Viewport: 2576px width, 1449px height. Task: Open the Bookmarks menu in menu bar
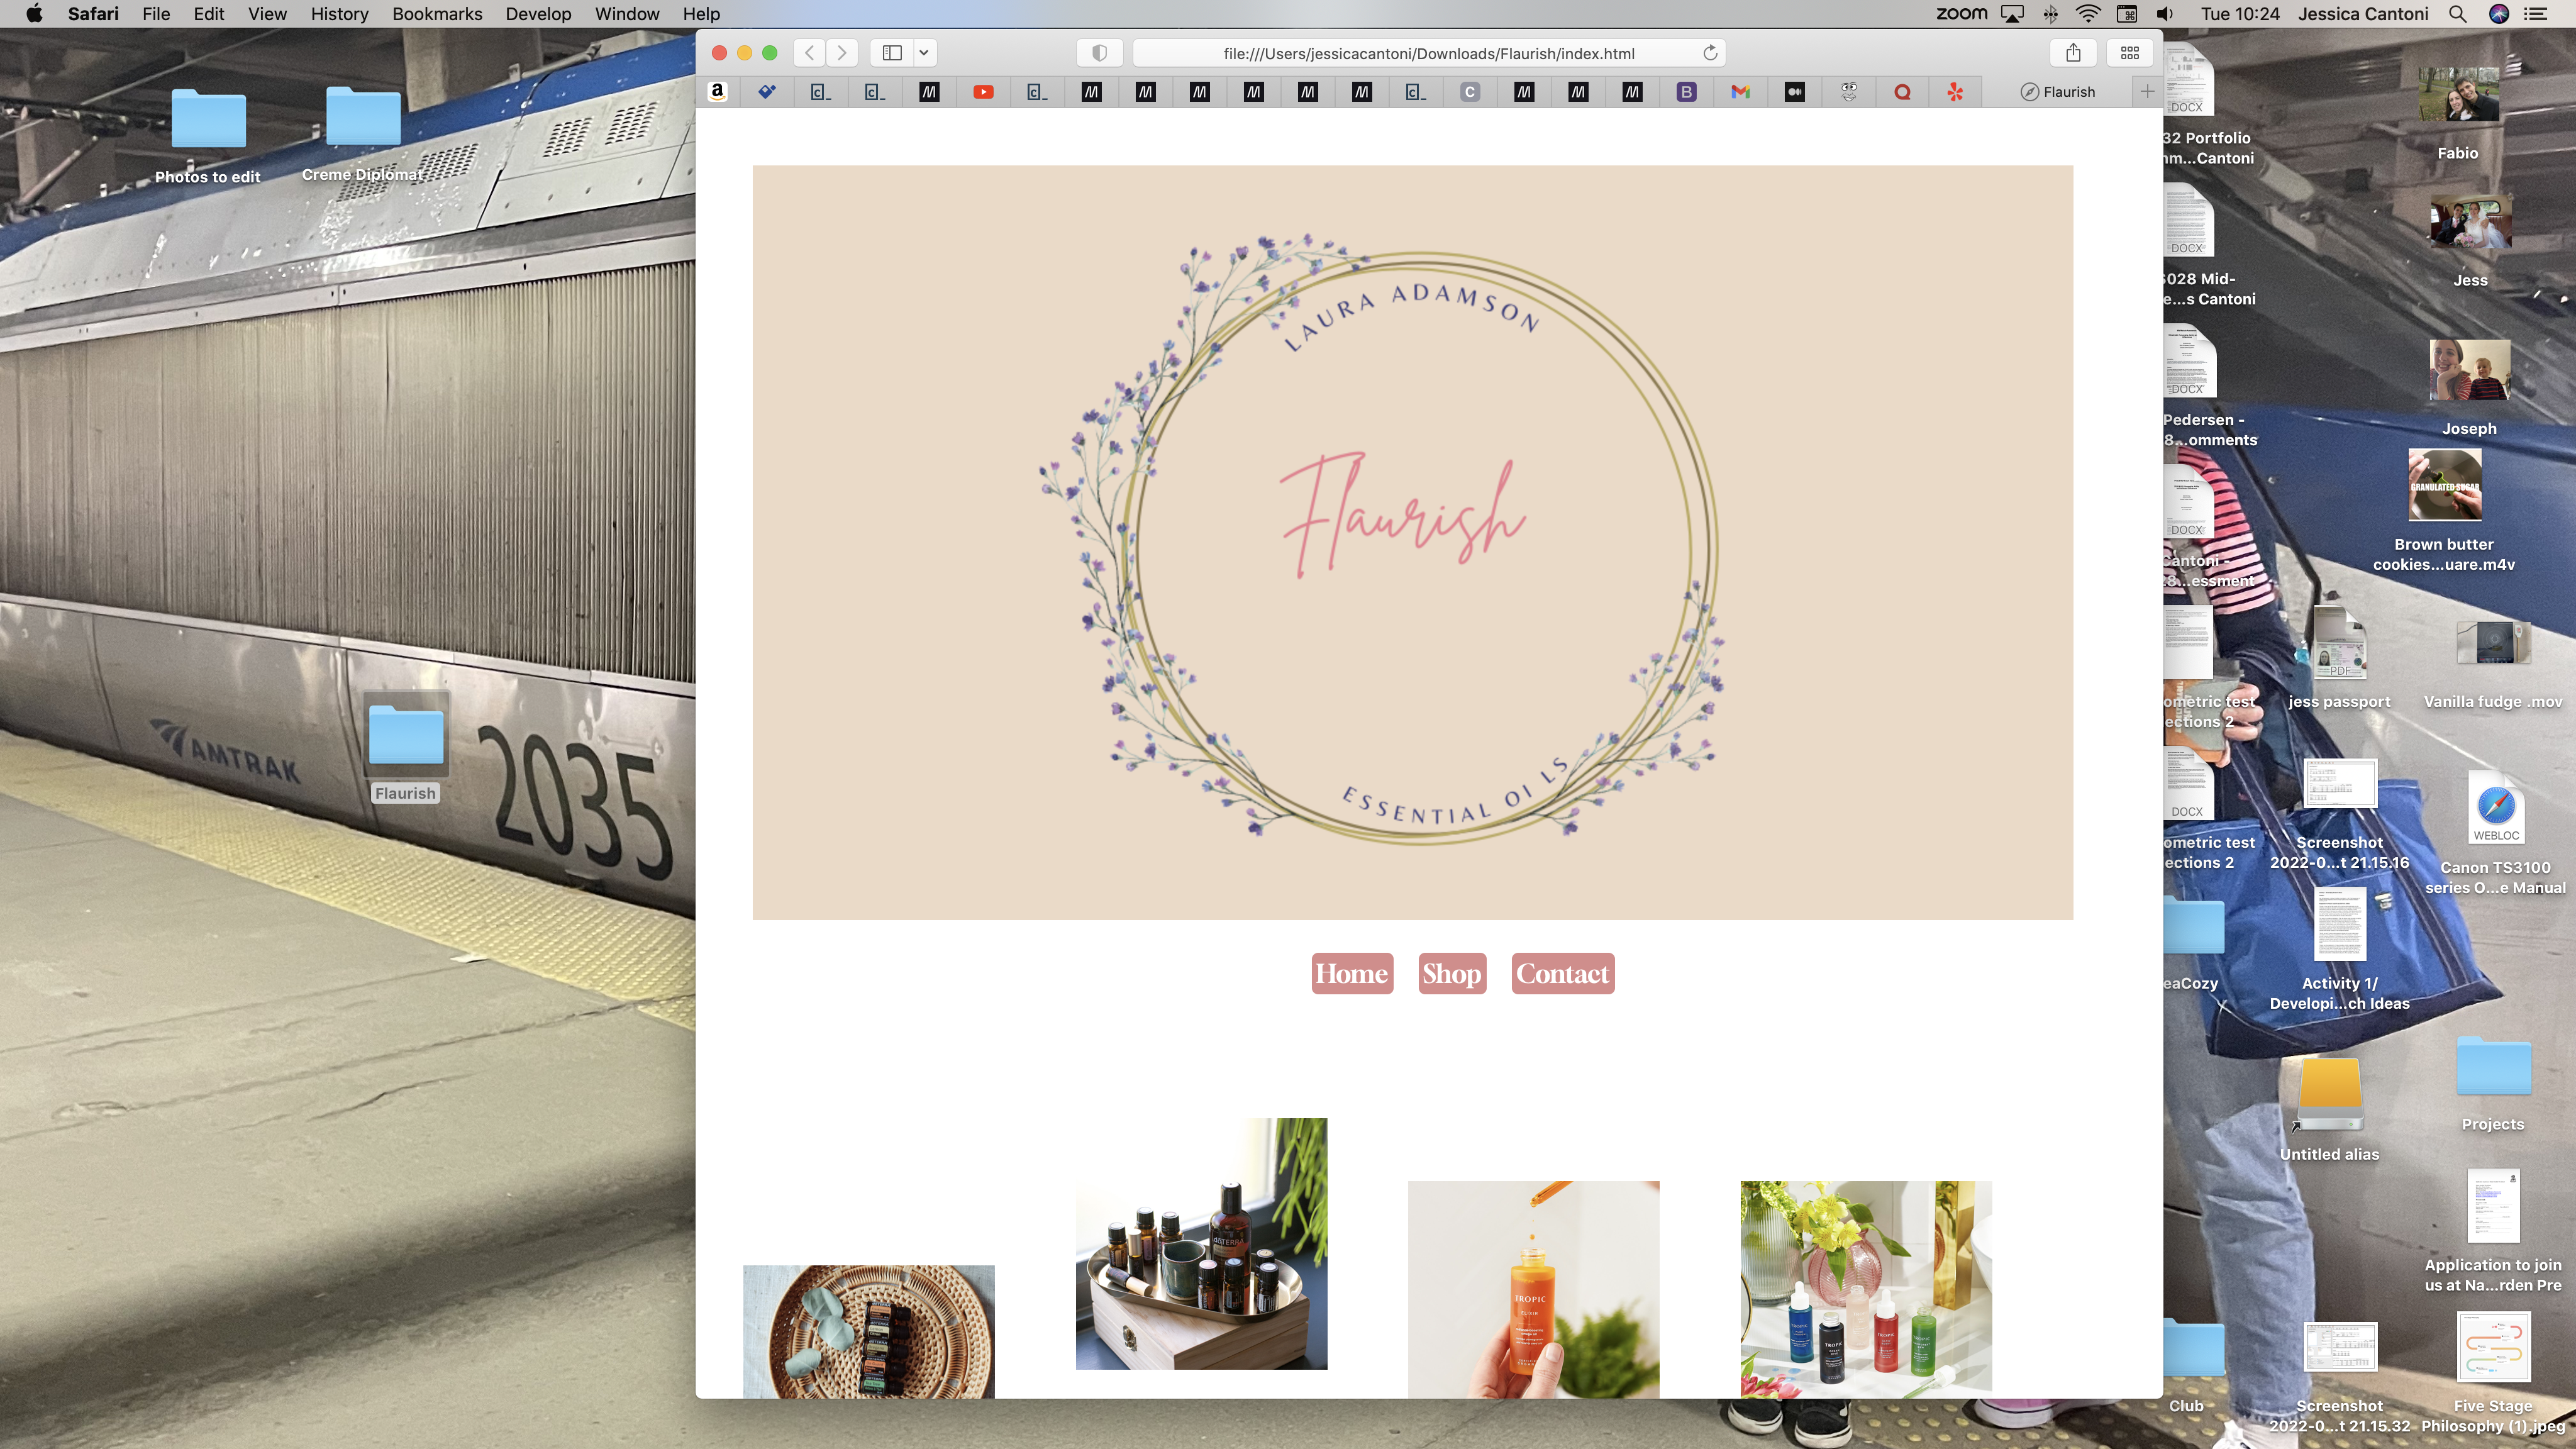click(436, 14)
